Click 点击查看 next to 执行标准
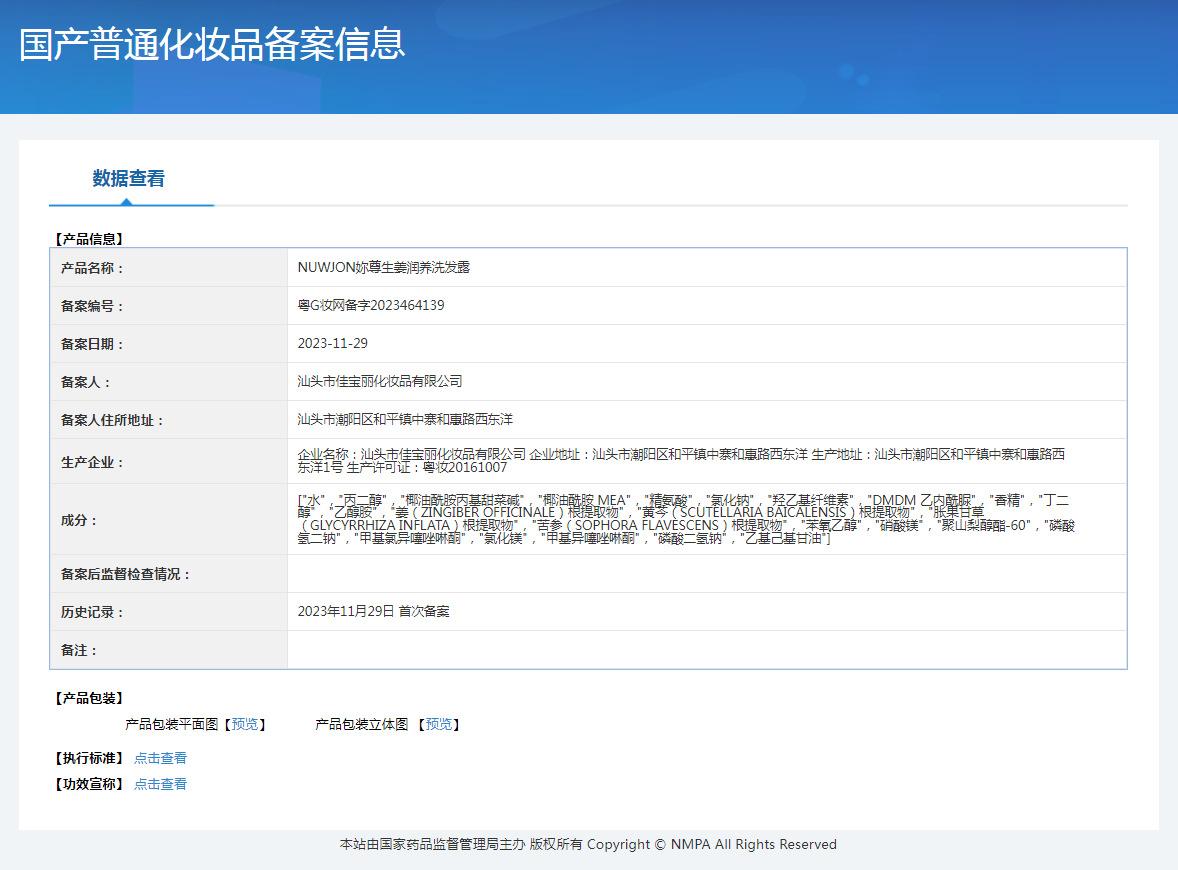The height and width of the screenshot is (870, 1178). (x=160, y=758)
